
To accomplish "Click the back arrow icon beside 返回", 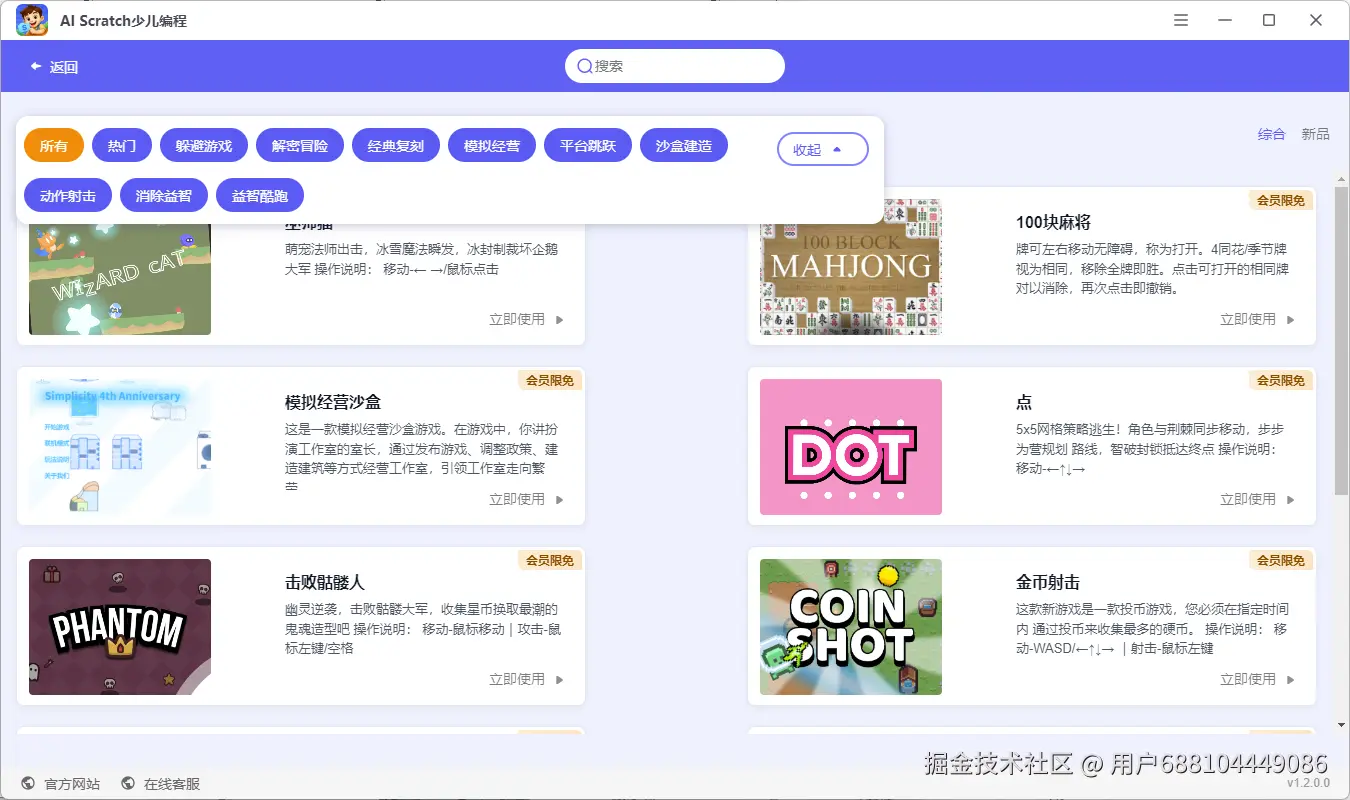I will 36,66.
